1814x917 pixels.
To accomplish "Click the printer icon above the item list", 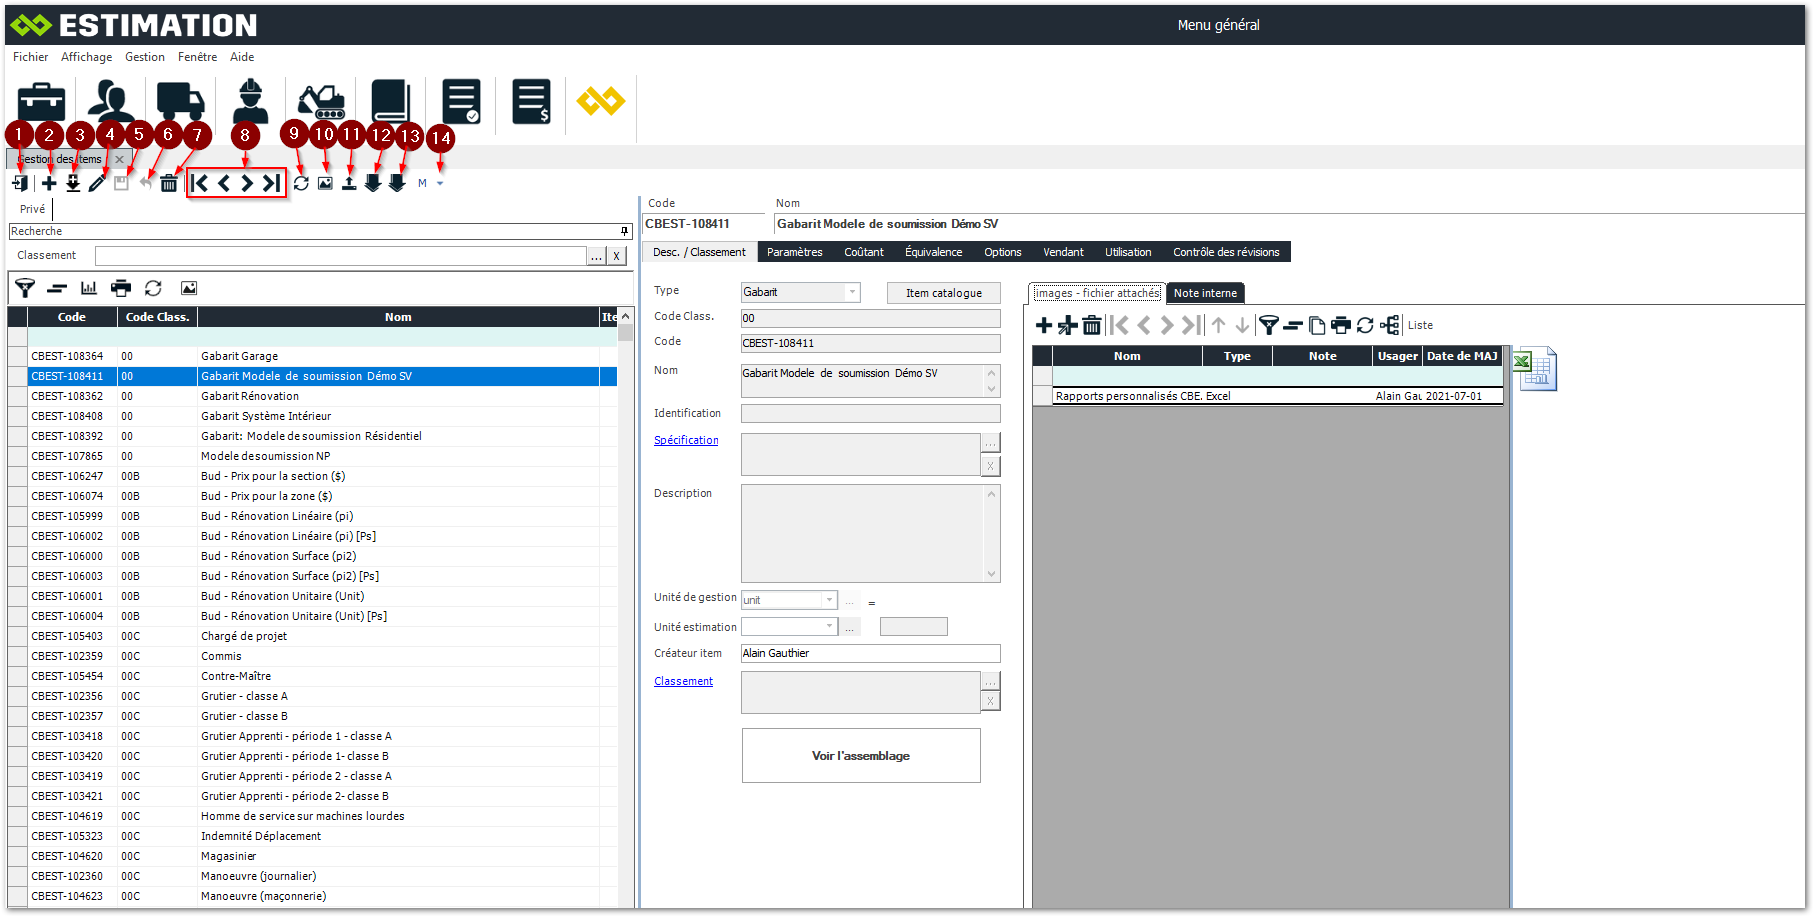I will 121,288.
